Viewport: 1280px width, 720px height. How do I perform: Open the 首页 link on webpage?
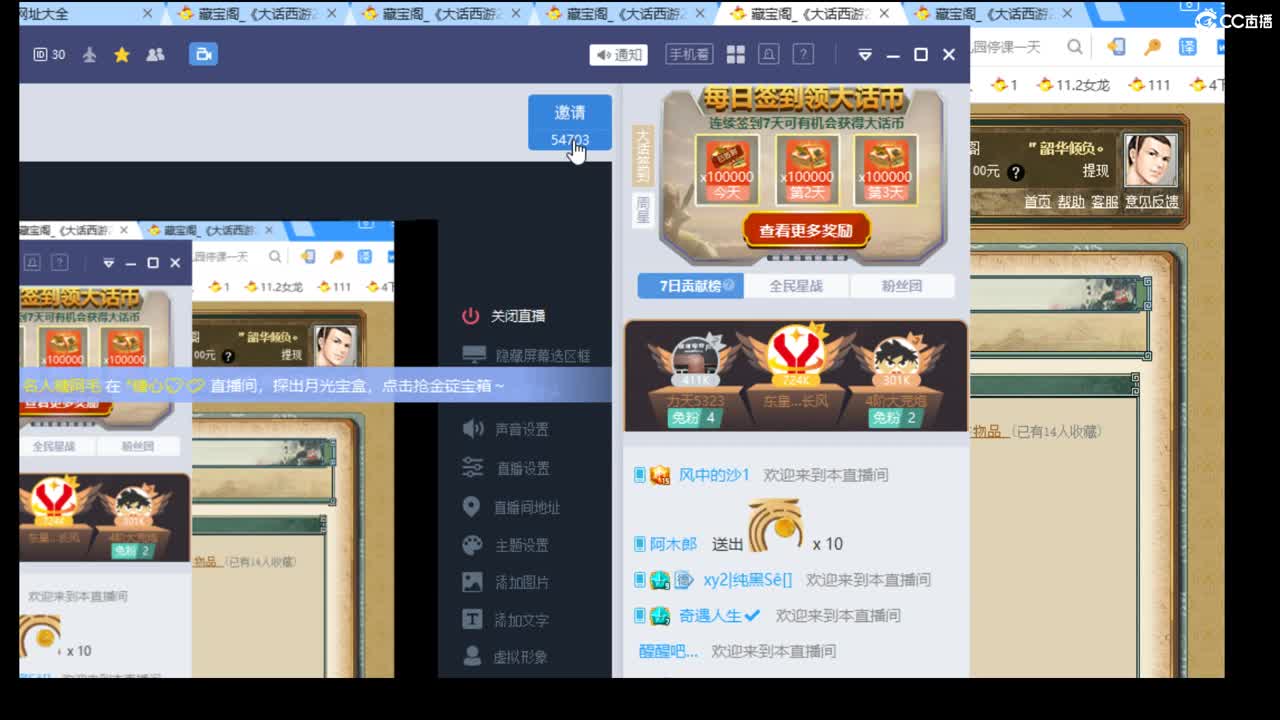[x=1037, y=202]
